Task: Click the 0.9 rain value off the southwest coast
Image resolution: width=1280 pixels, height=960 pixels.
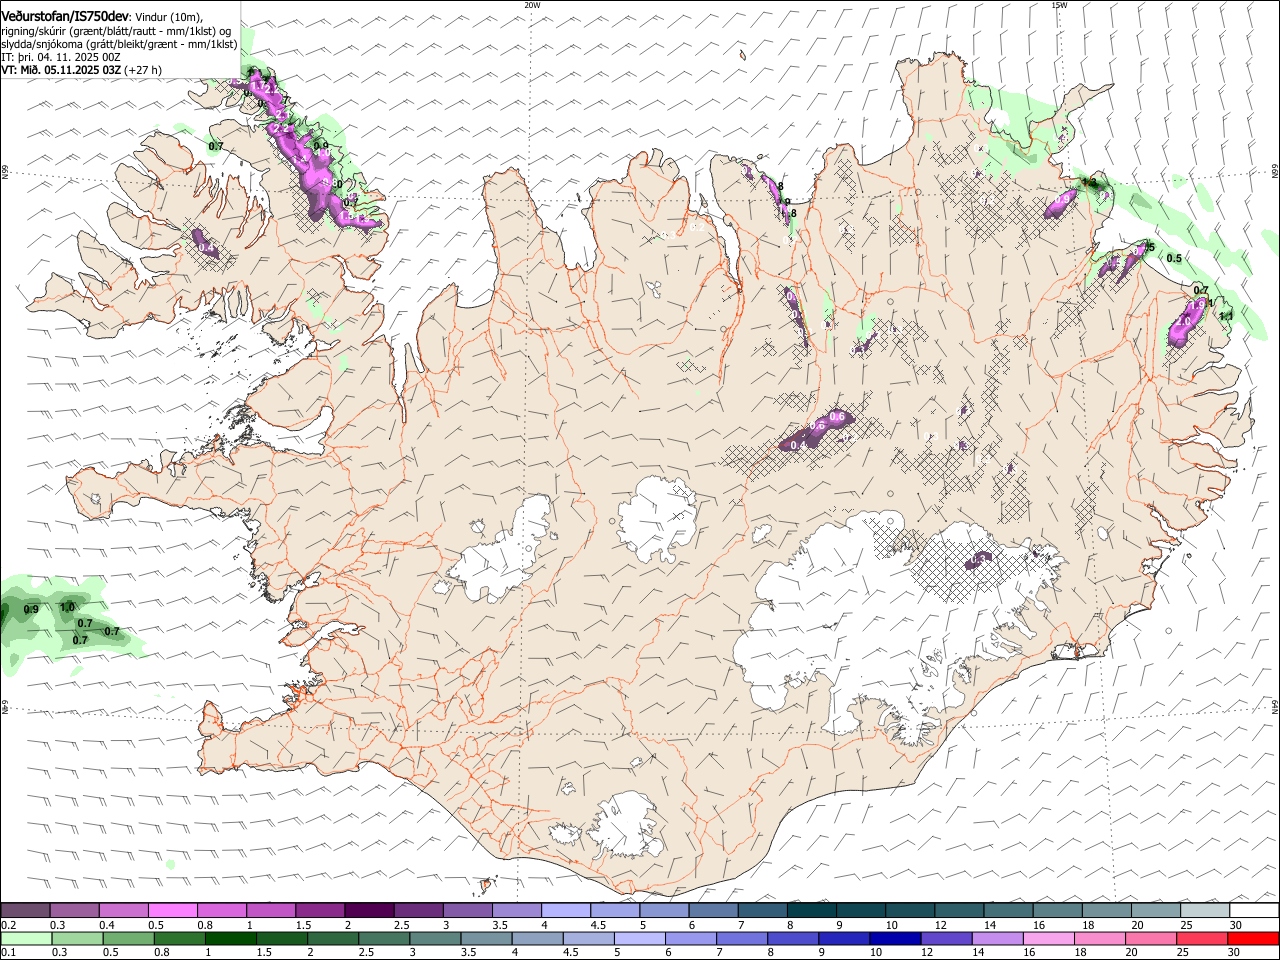Action: tap(31, 609)
